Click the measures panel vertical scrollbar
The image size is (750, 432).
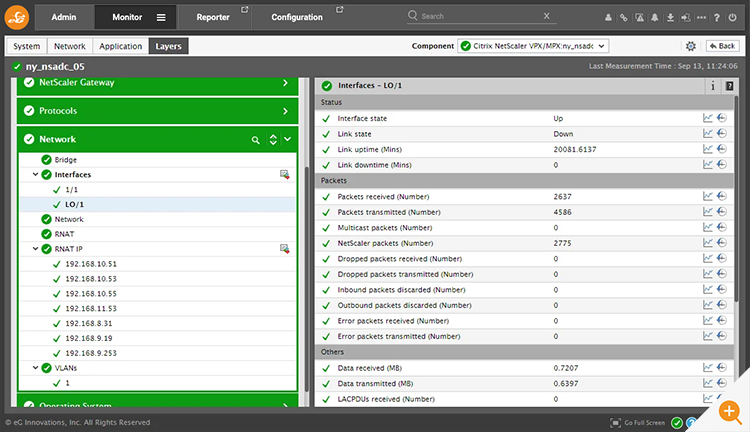(x=737, y=199)
